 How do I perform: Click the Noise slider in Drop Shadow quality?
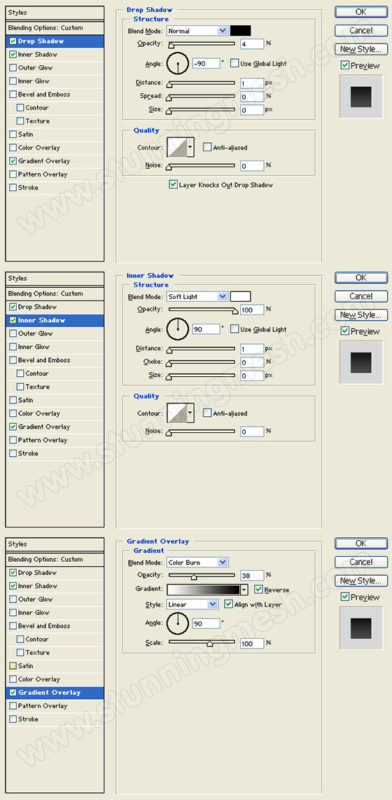click(202, 166)
